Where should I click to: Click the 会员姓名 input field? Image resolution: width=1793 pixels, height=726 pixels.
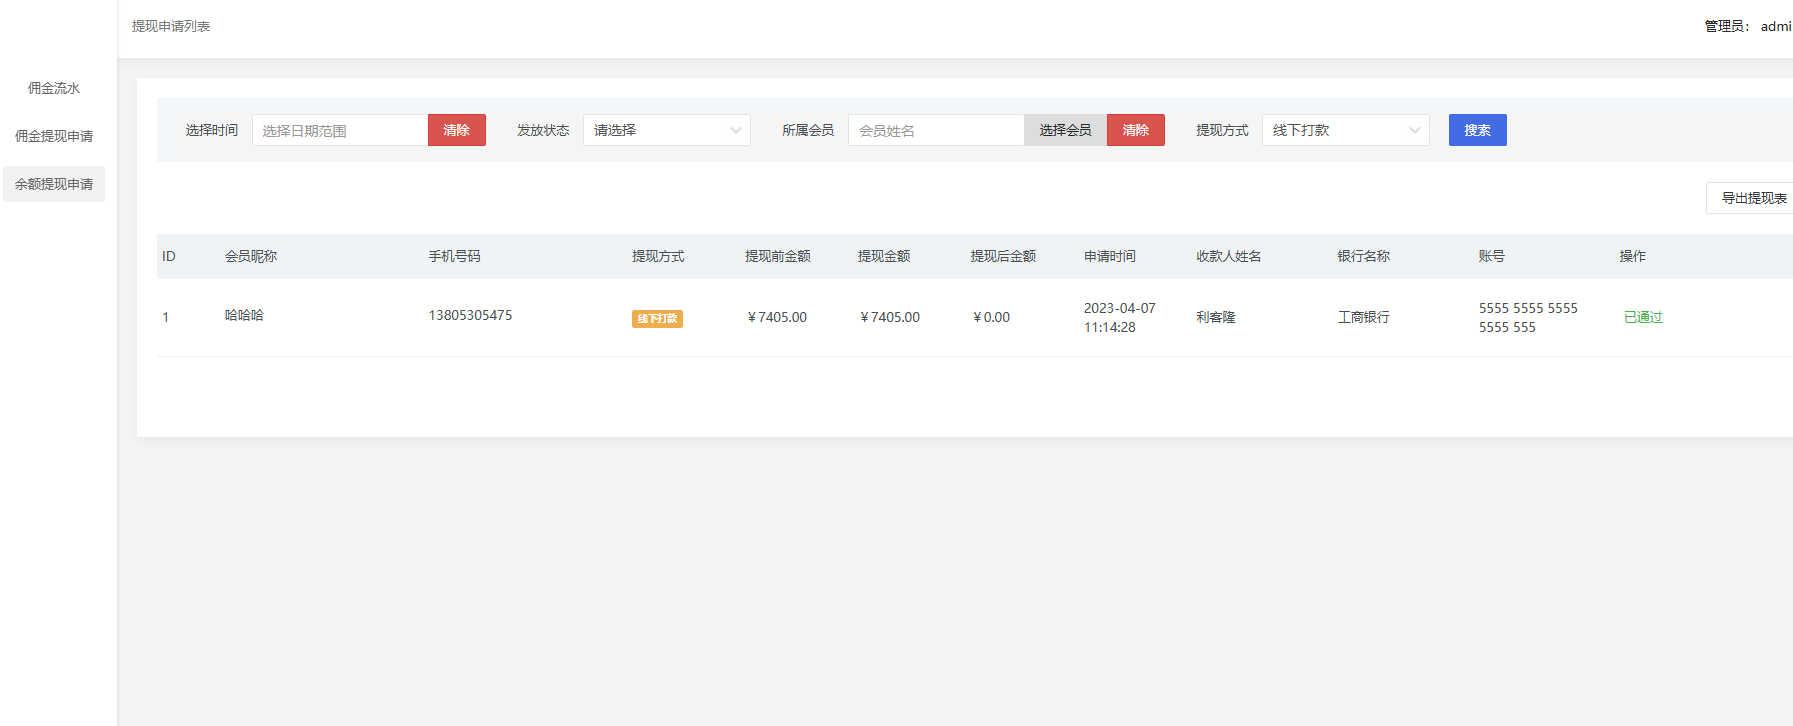click(x=935, y=130)
